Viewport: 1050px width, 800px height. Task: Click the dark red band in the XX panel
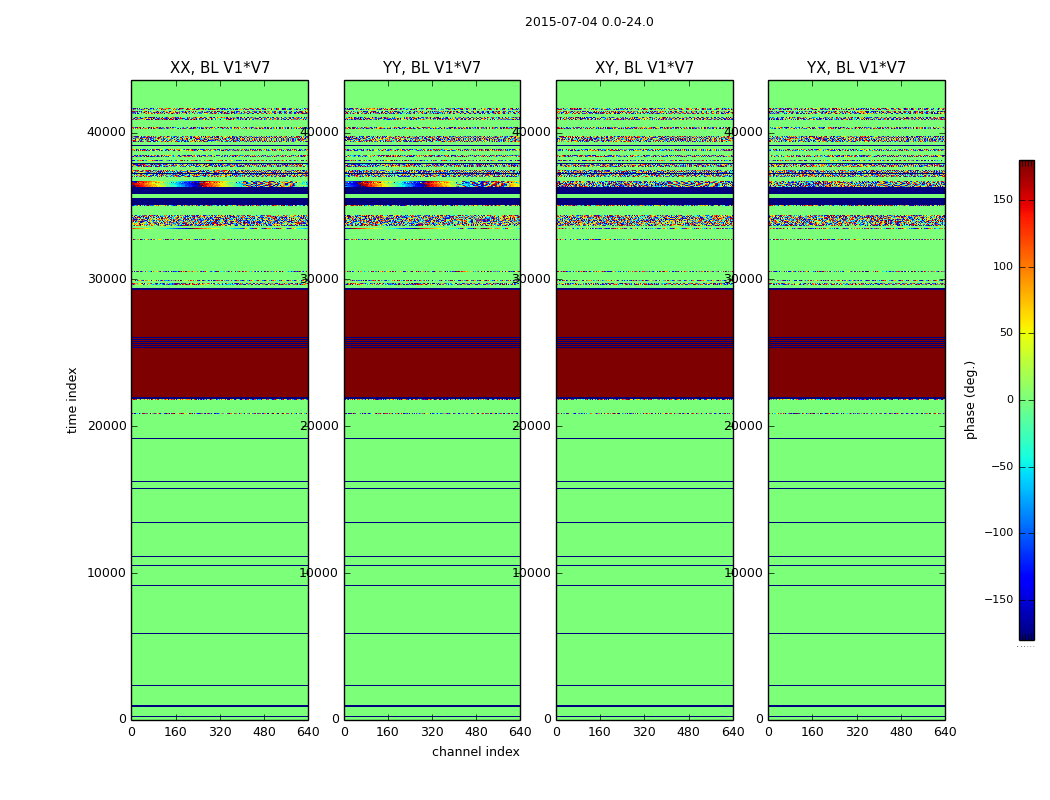[220, 343]
